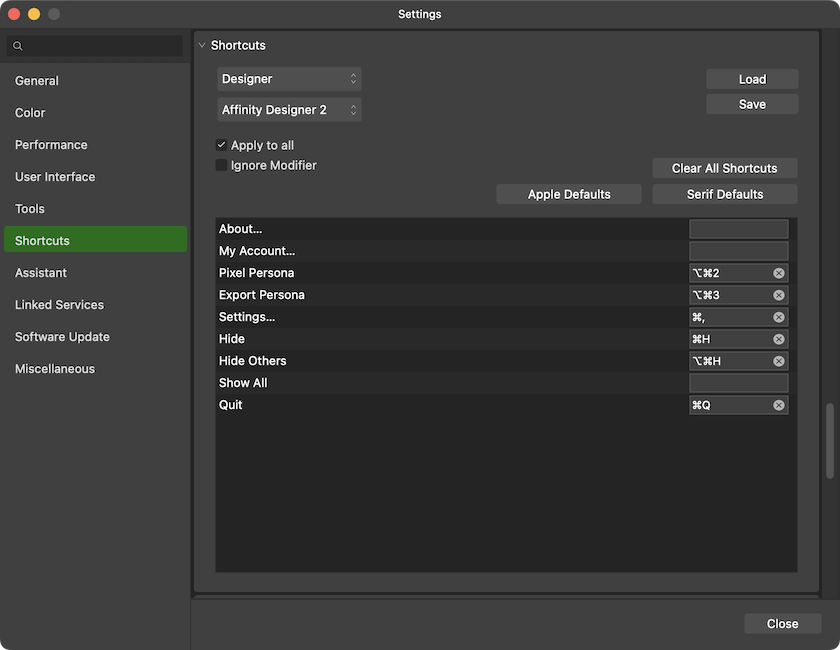Image resolution: width=840 pixels, height=650 pixels.
Task: Delete the Settings... shortcut via the X icon
Action: click(779, 317)
